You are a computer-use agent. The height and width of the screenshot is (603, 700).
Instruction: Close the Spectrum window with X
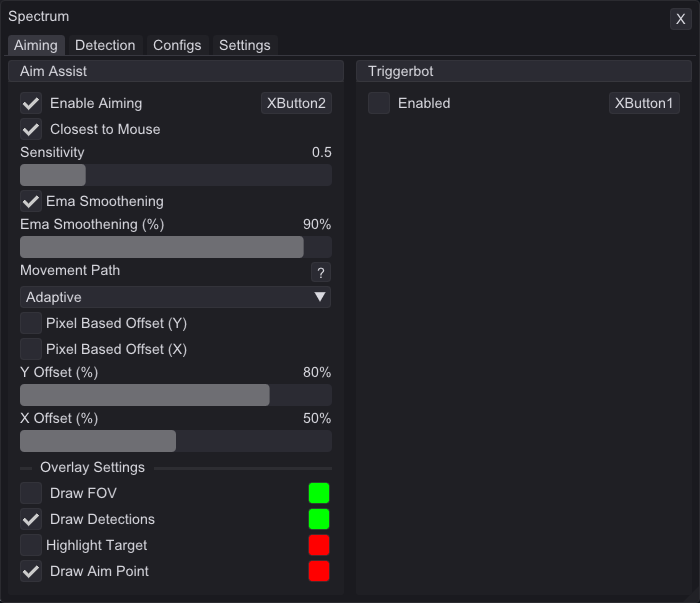[680, 19]
